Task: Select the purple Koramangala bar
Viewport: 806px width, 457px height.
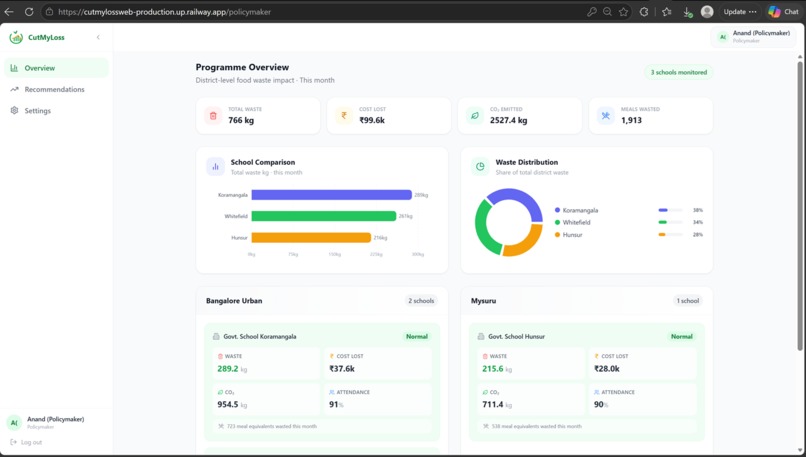Action: pos(332,195)
